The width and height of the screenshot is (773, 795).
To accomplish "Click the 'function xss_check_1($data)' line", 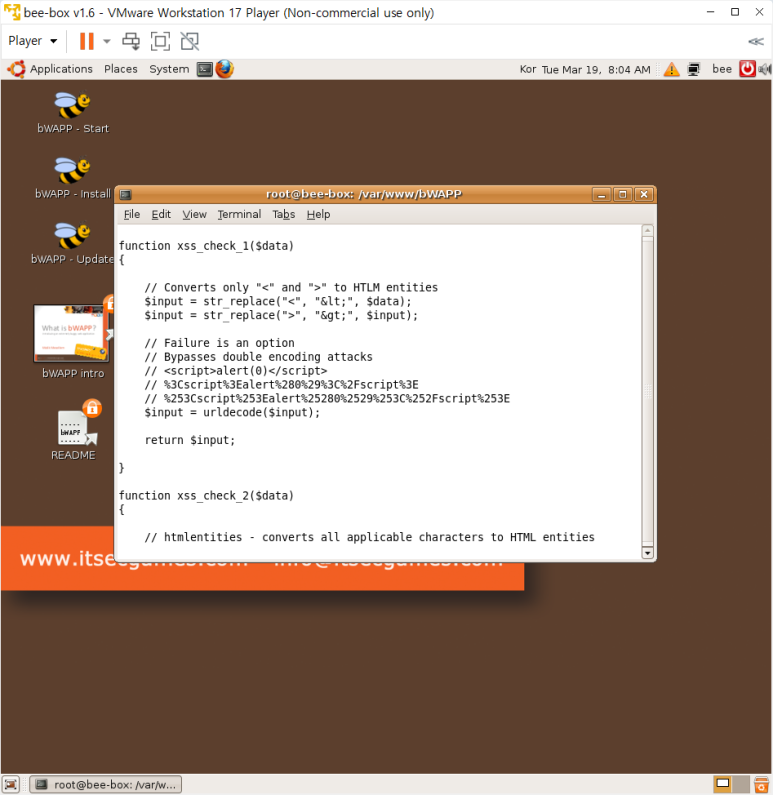I will 206,246.
